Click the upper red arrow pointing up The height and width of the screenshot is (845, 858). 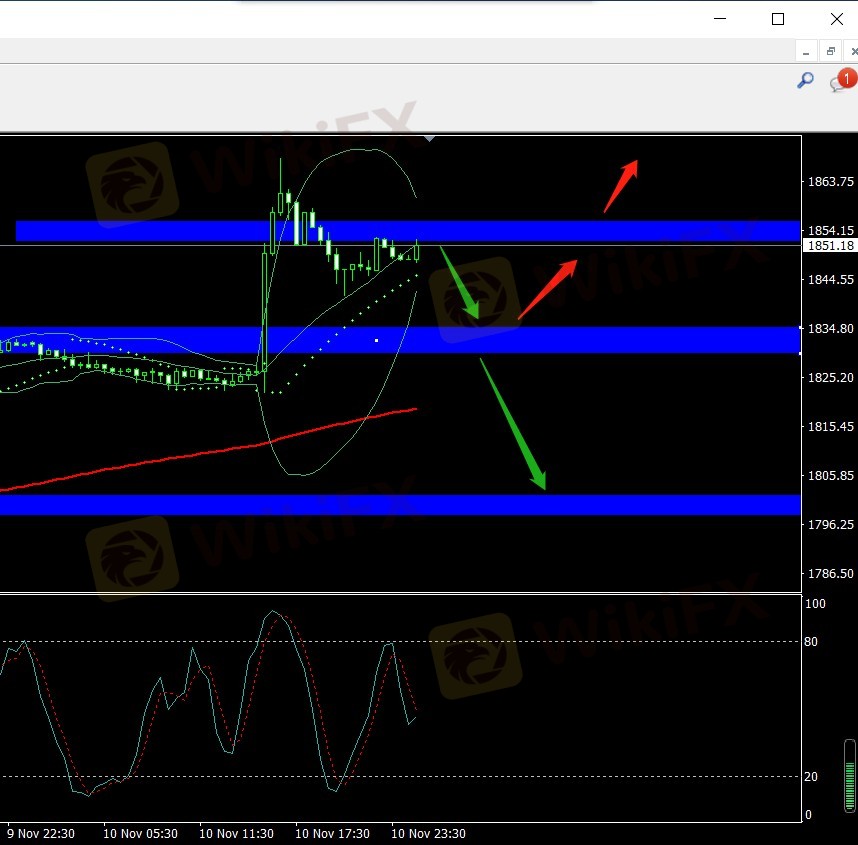tap(620, 187)
